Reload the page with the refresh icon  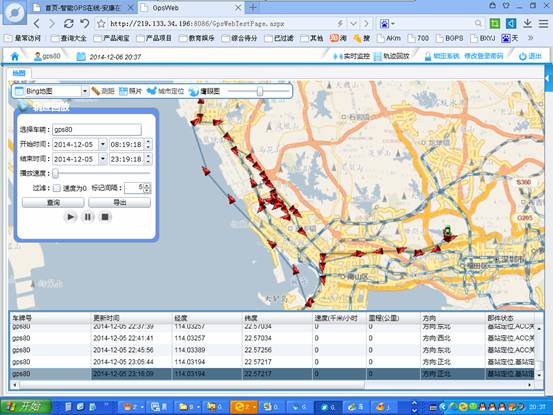[68, 24]
